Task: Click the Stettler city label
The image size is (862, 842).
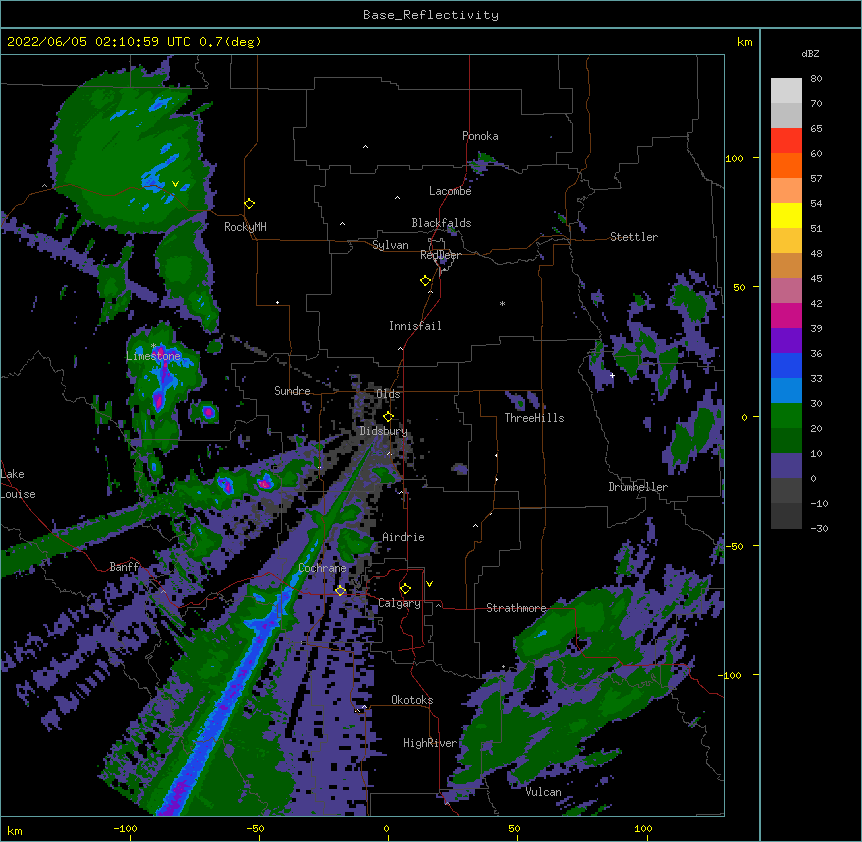Action: [634, 237]
